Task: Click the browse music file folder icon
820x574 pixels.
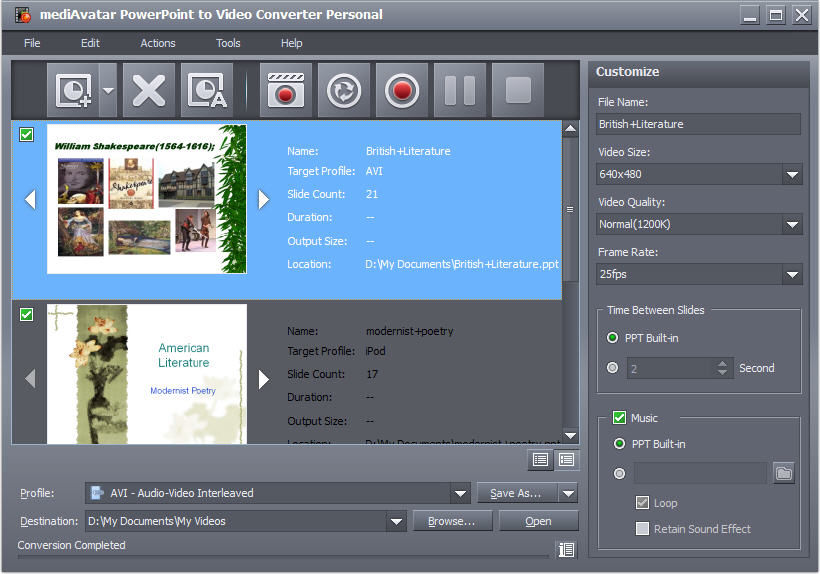Action: coord(783,473)
